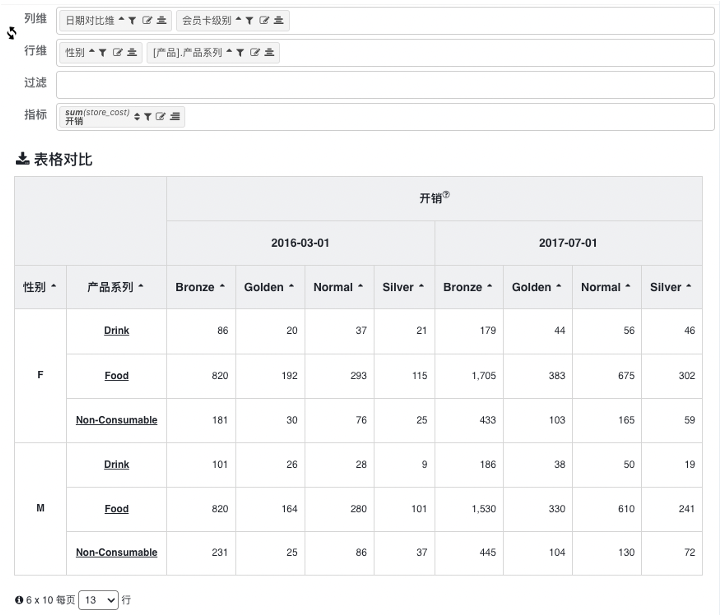Toggle sort on 2016 Bronze column
Image resolution: width=720 pixels, height=616 pixels.
(222, 286)
